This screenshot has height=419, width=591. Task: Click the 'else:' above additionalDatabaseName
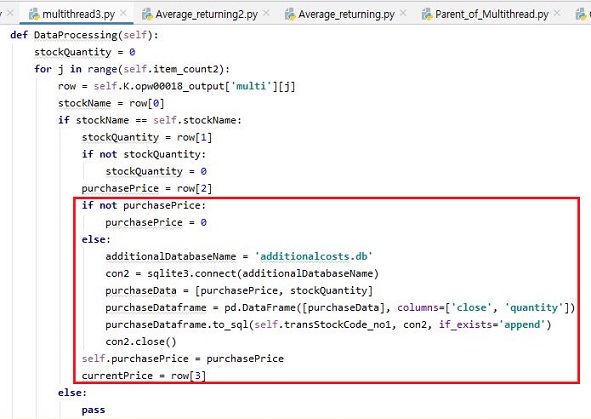(x=96, y=239)
